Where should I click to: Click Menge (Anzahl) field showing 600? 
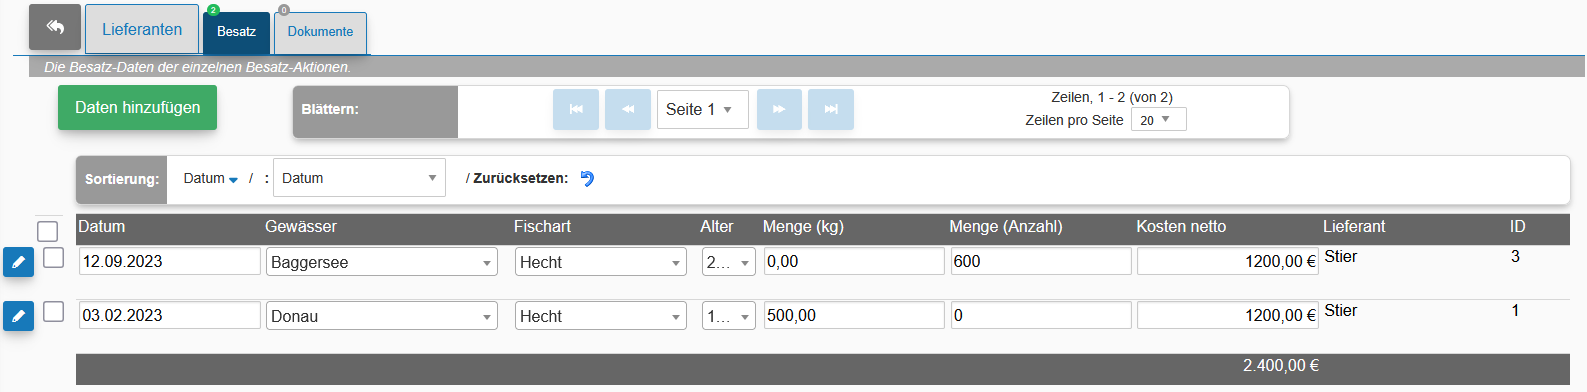coord(1041,261)
